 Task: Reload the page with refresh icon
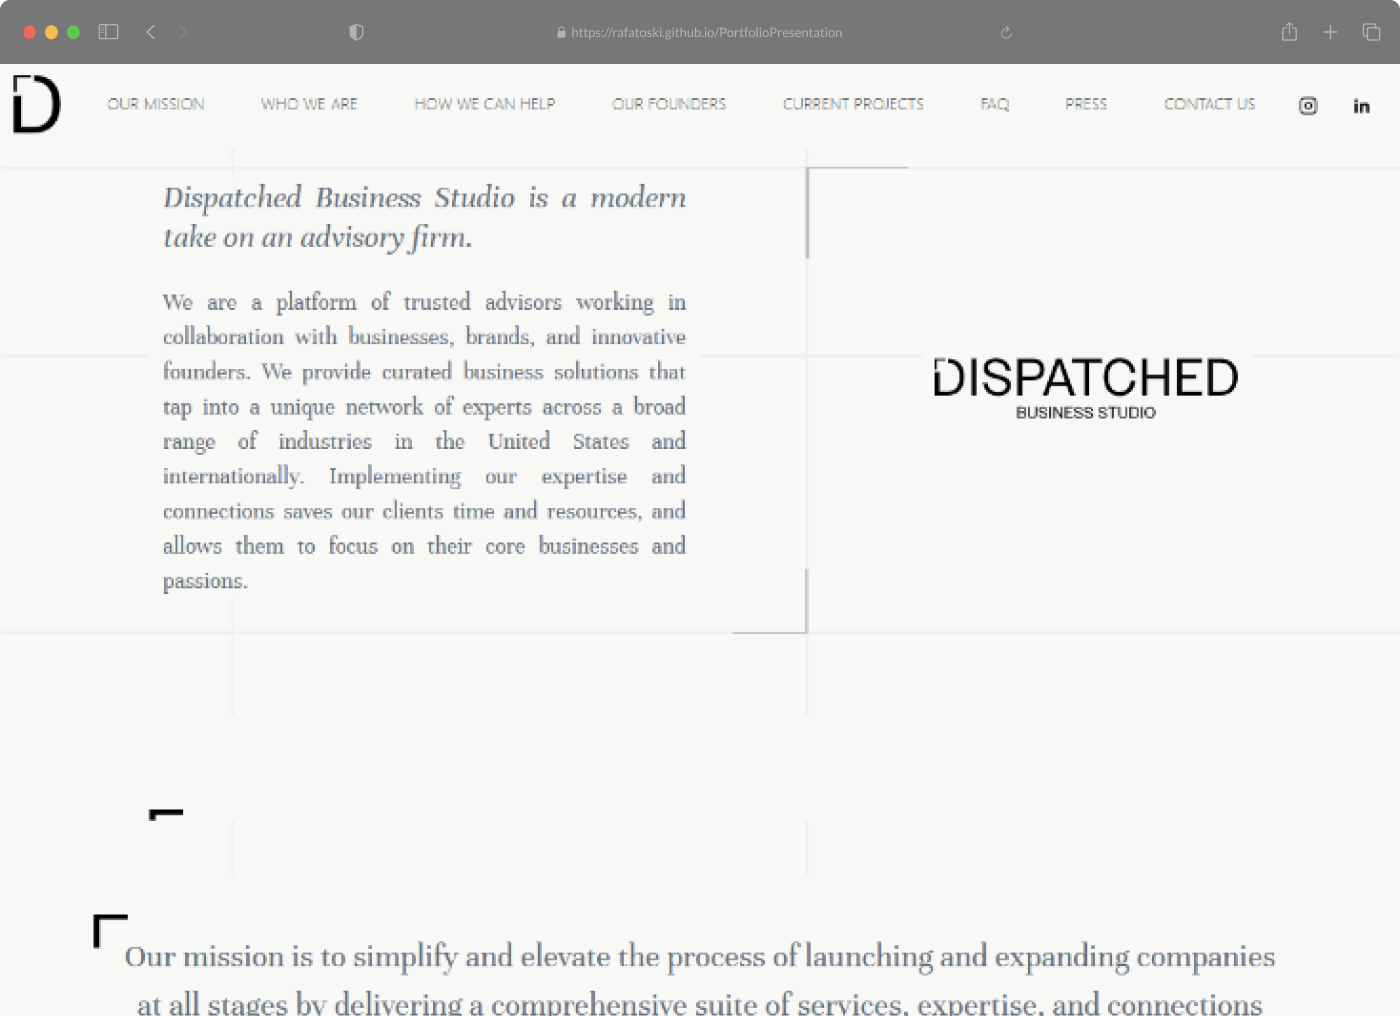(1006, 33)
